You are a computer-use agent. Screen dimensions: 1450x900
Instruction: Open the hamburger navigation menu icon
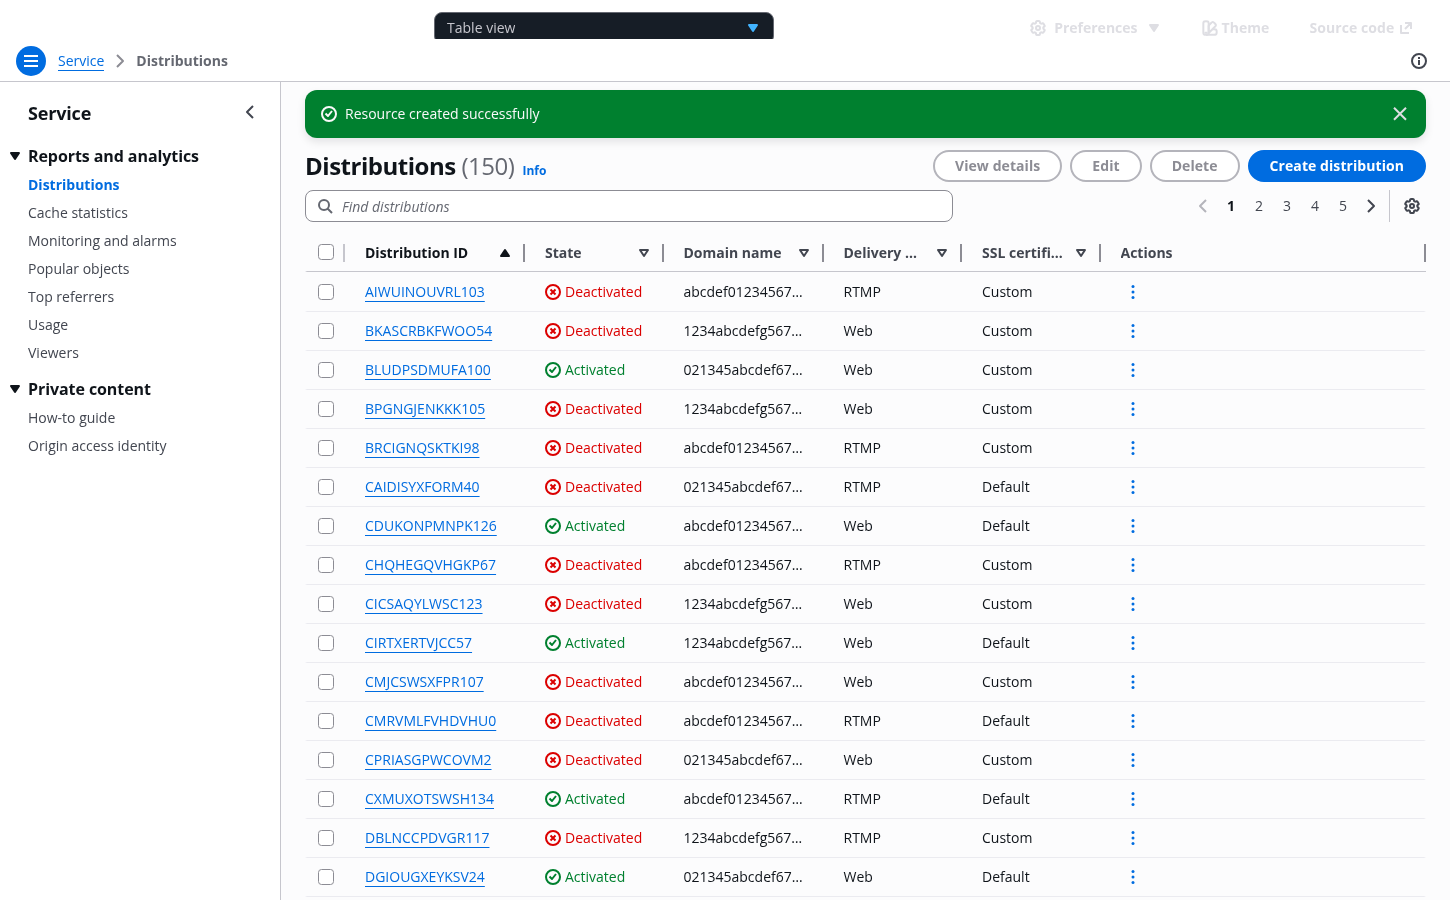click(x=31, y=61)
